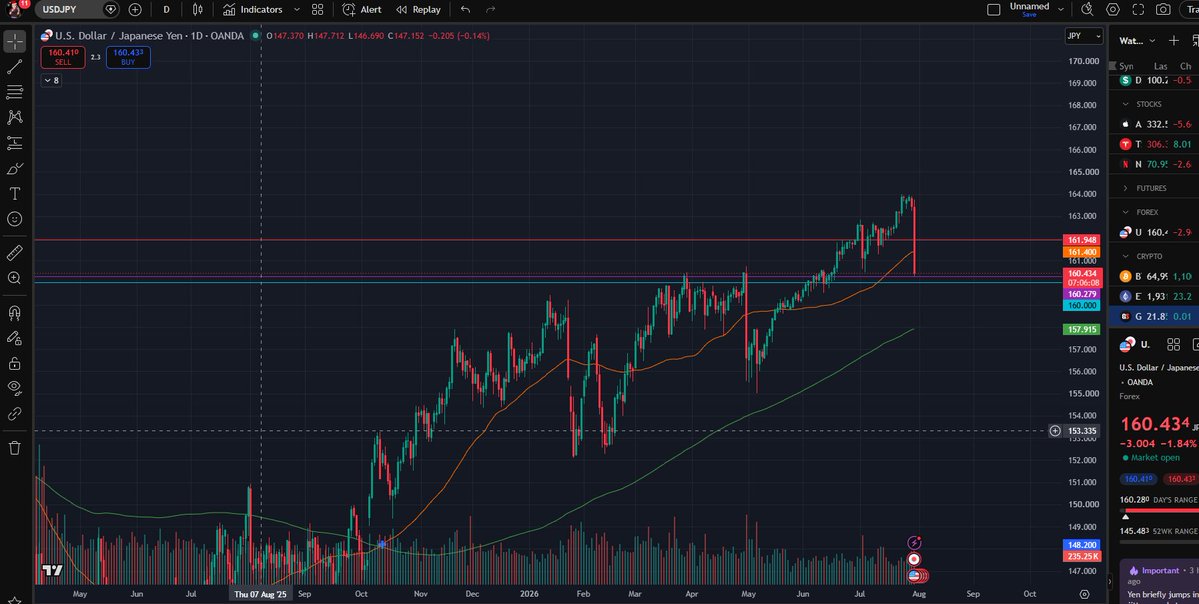This screenshot has height=604, width=1199.
Task: Collapse the STOCKS watchlist section
Action: (1126, 104)
